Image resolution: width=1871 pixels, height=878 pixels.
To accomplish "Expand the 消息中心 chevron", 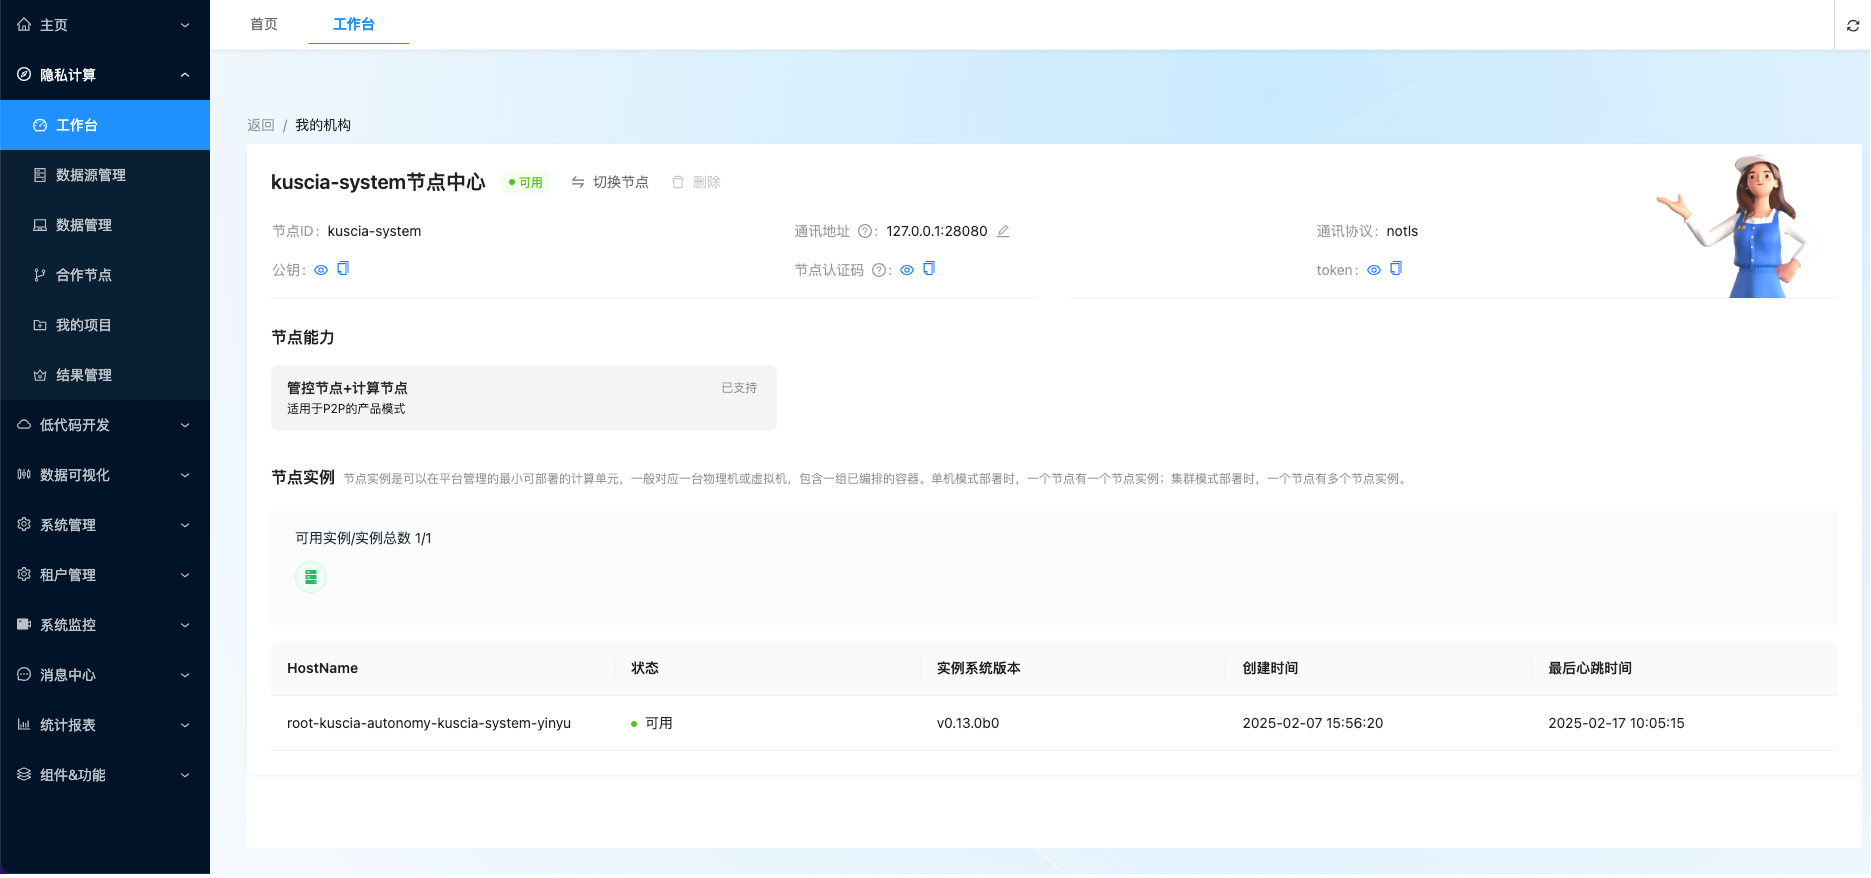I will pos(185,675).
